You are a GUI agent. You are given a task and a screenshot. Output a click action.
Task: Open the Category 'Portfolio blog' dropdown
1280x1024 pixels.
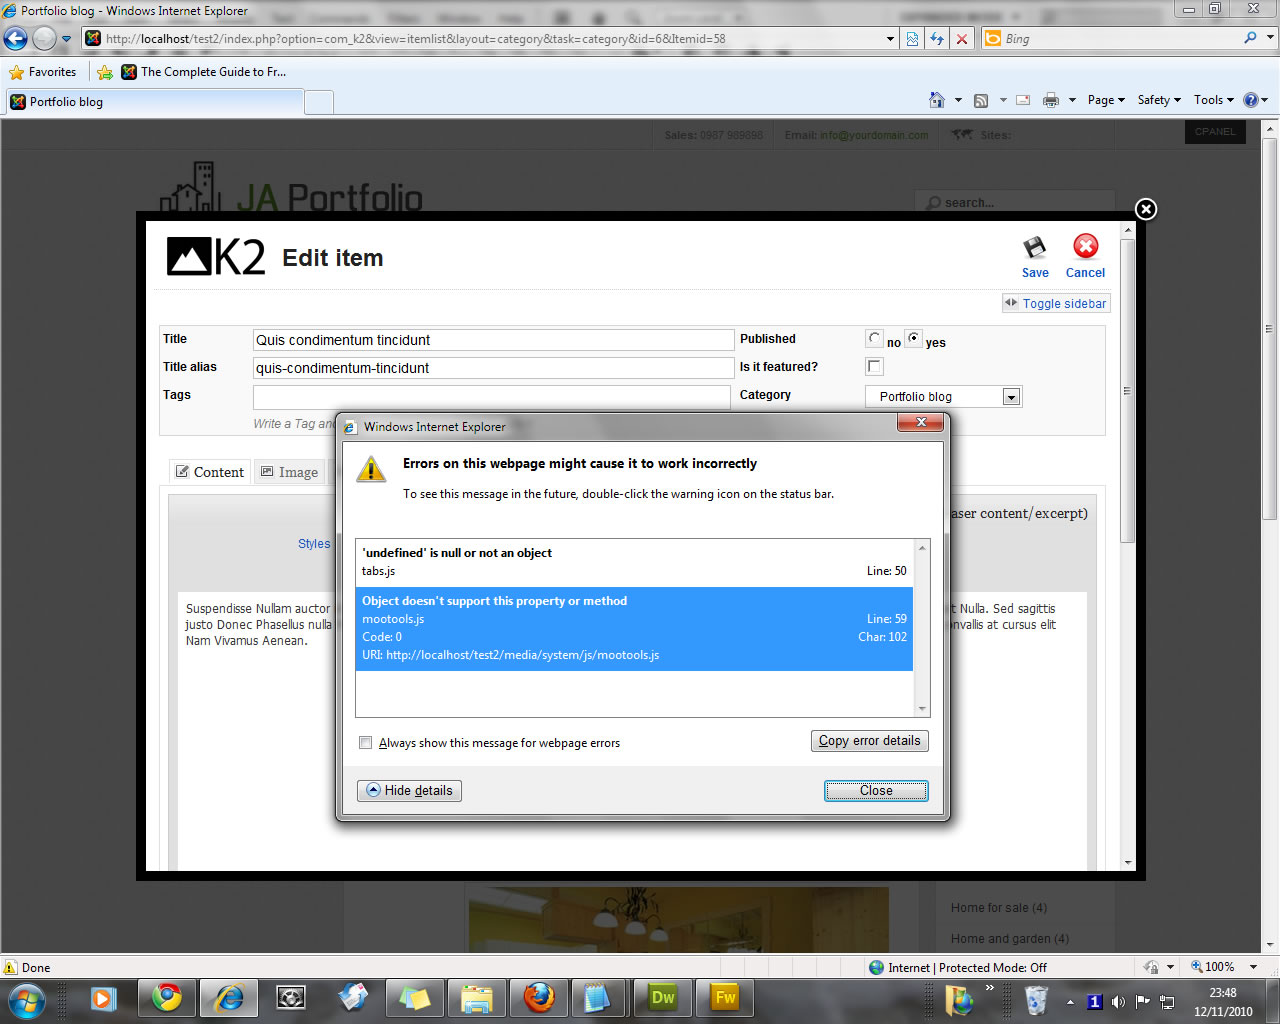(x=943, y=397)
